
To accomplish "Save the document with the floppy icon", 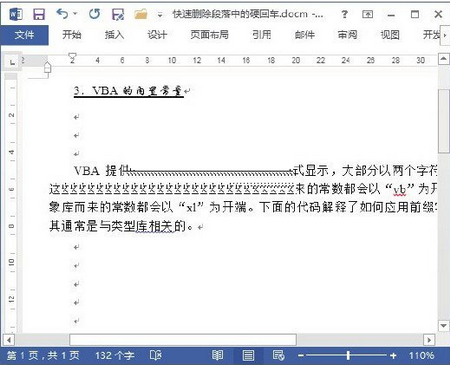I will point(39,14).
